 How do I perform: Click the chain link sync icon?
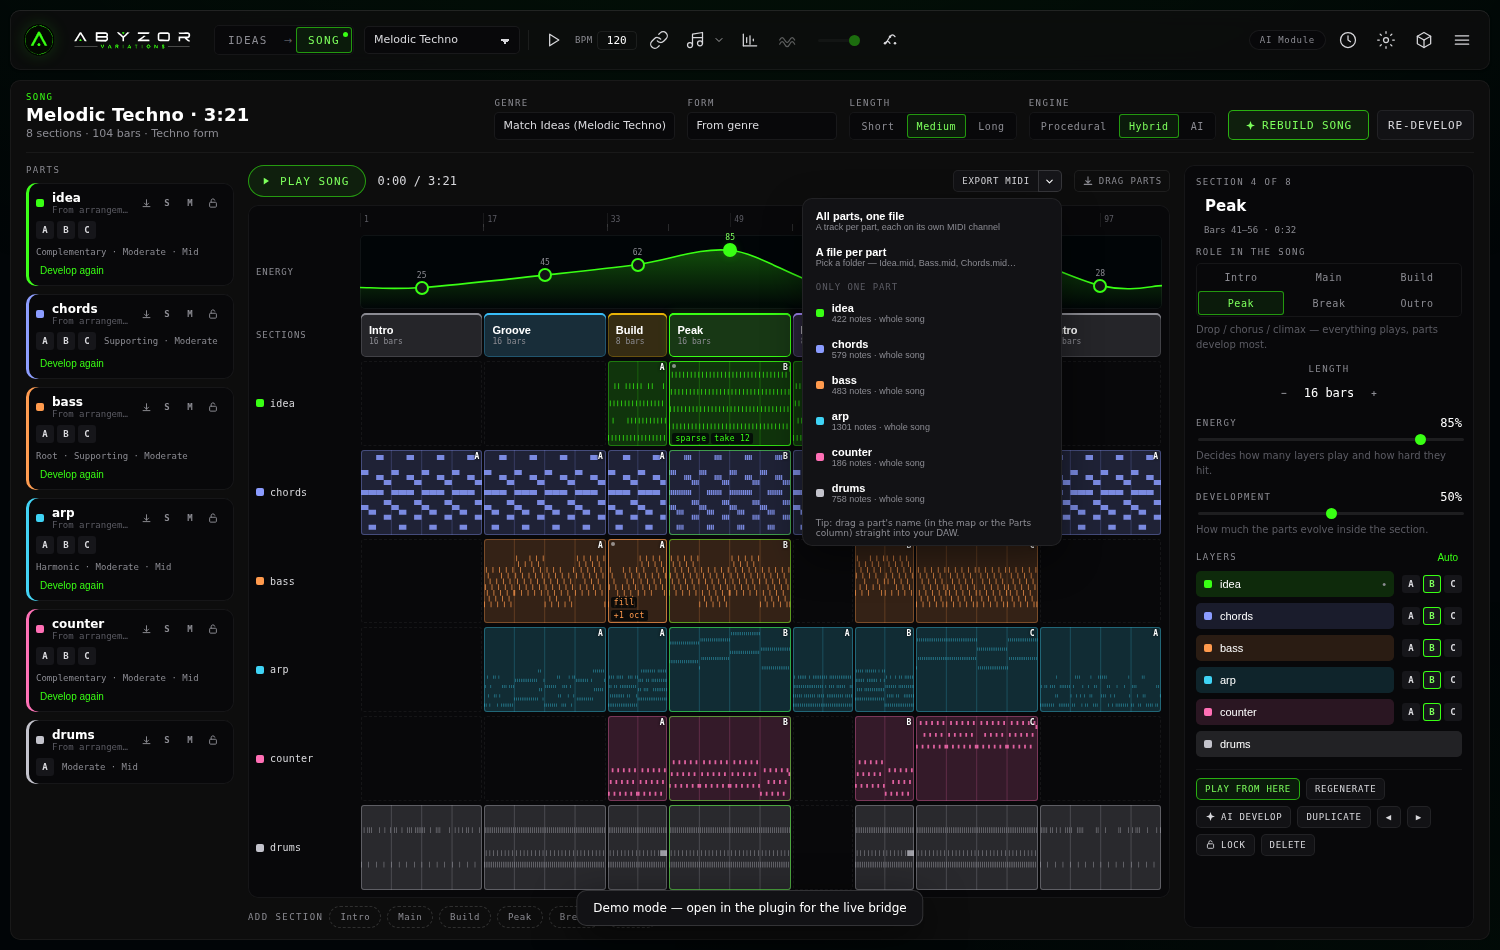pos(659,40)
